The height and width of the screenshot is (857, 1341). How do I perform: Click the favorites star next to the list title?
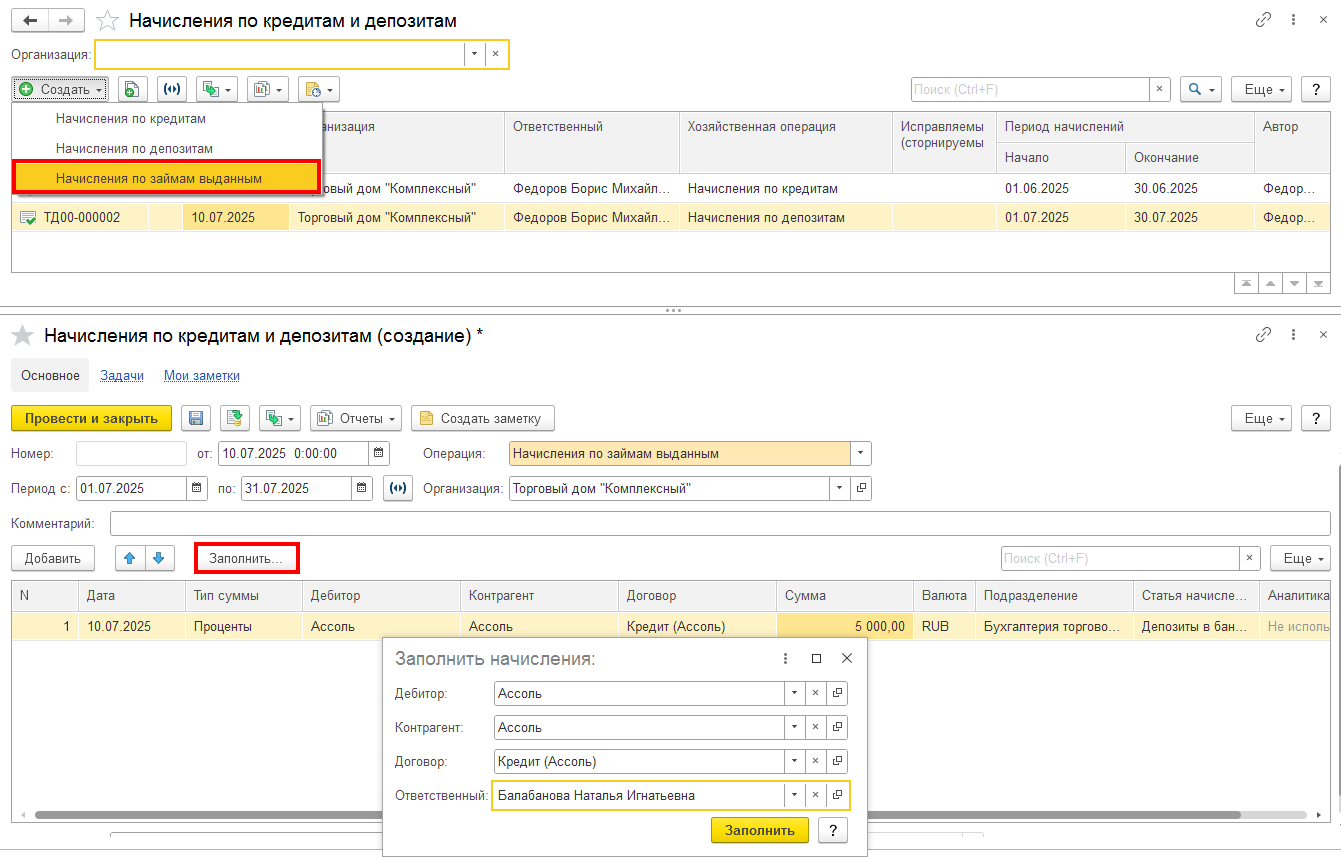(107, 21)
